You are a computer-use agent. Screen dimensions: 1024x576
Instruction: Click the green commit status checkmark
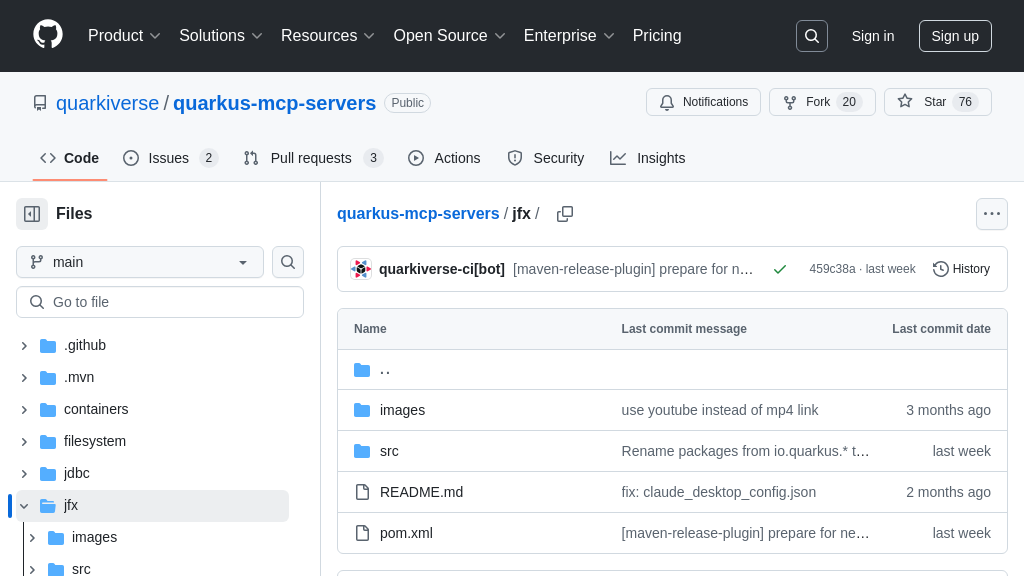tap(780, 269)
